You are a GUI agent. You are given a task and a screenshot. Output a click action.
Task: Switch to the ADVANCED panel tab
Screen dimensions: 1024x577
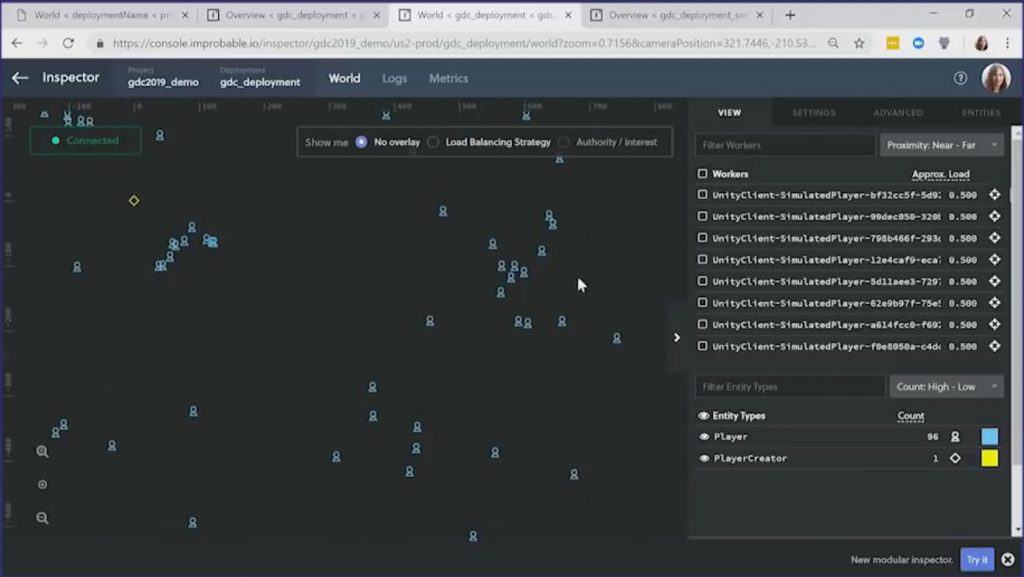[x=898, y=112]
